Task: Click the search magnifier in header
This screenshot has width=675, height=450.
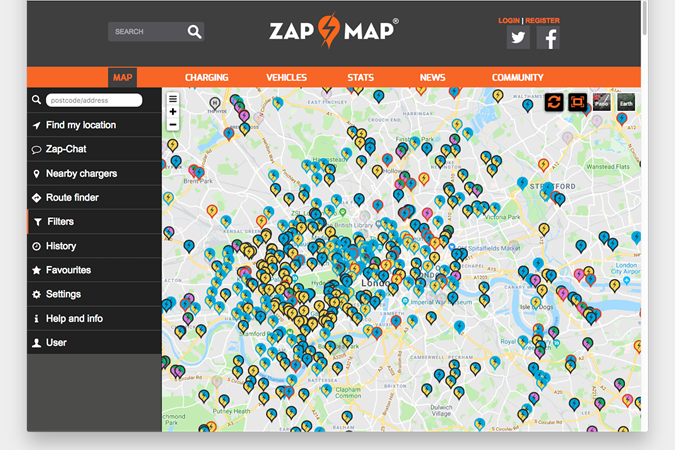Action: tap(194, 31)
